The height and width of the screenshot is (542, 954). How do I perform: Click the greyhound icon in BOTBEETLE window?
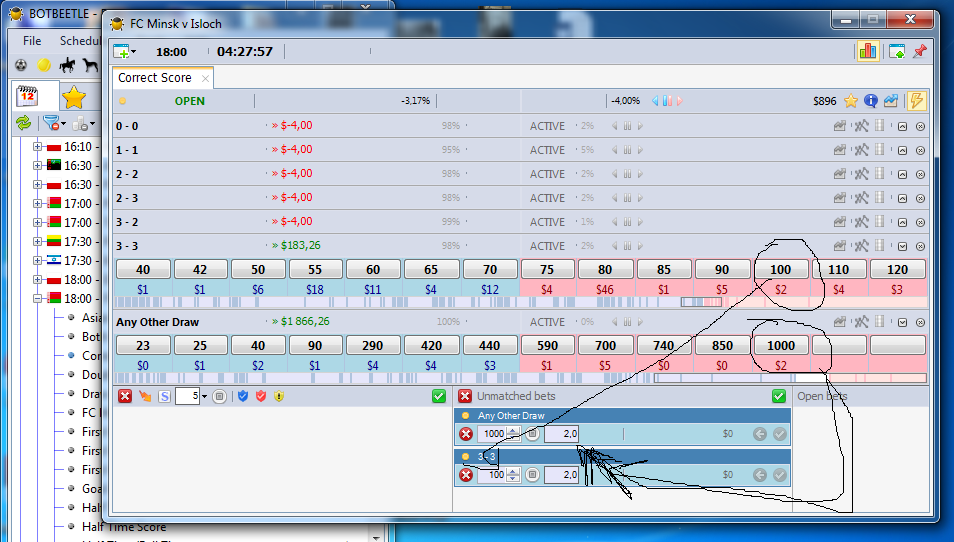(91, 64)
